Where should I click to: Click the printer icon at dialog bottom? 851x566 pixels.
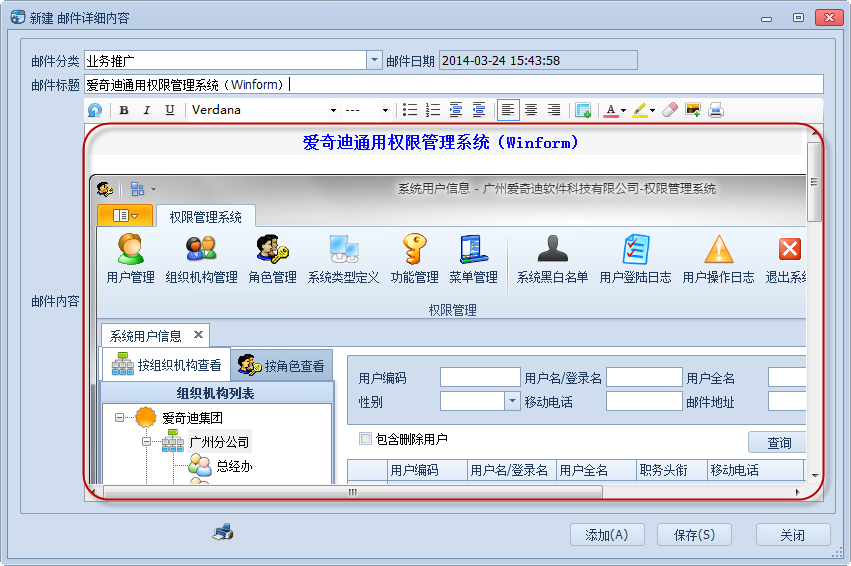tap(223, 532)
